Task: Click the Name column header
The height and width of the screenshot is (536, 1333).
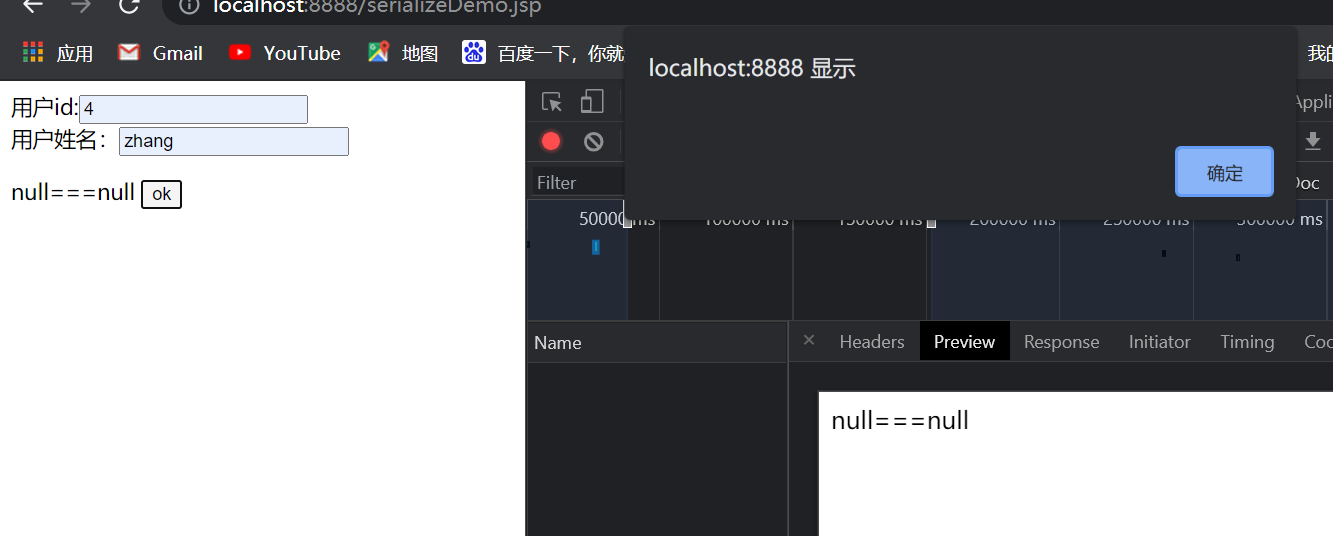Action: (x=657, y=343)
